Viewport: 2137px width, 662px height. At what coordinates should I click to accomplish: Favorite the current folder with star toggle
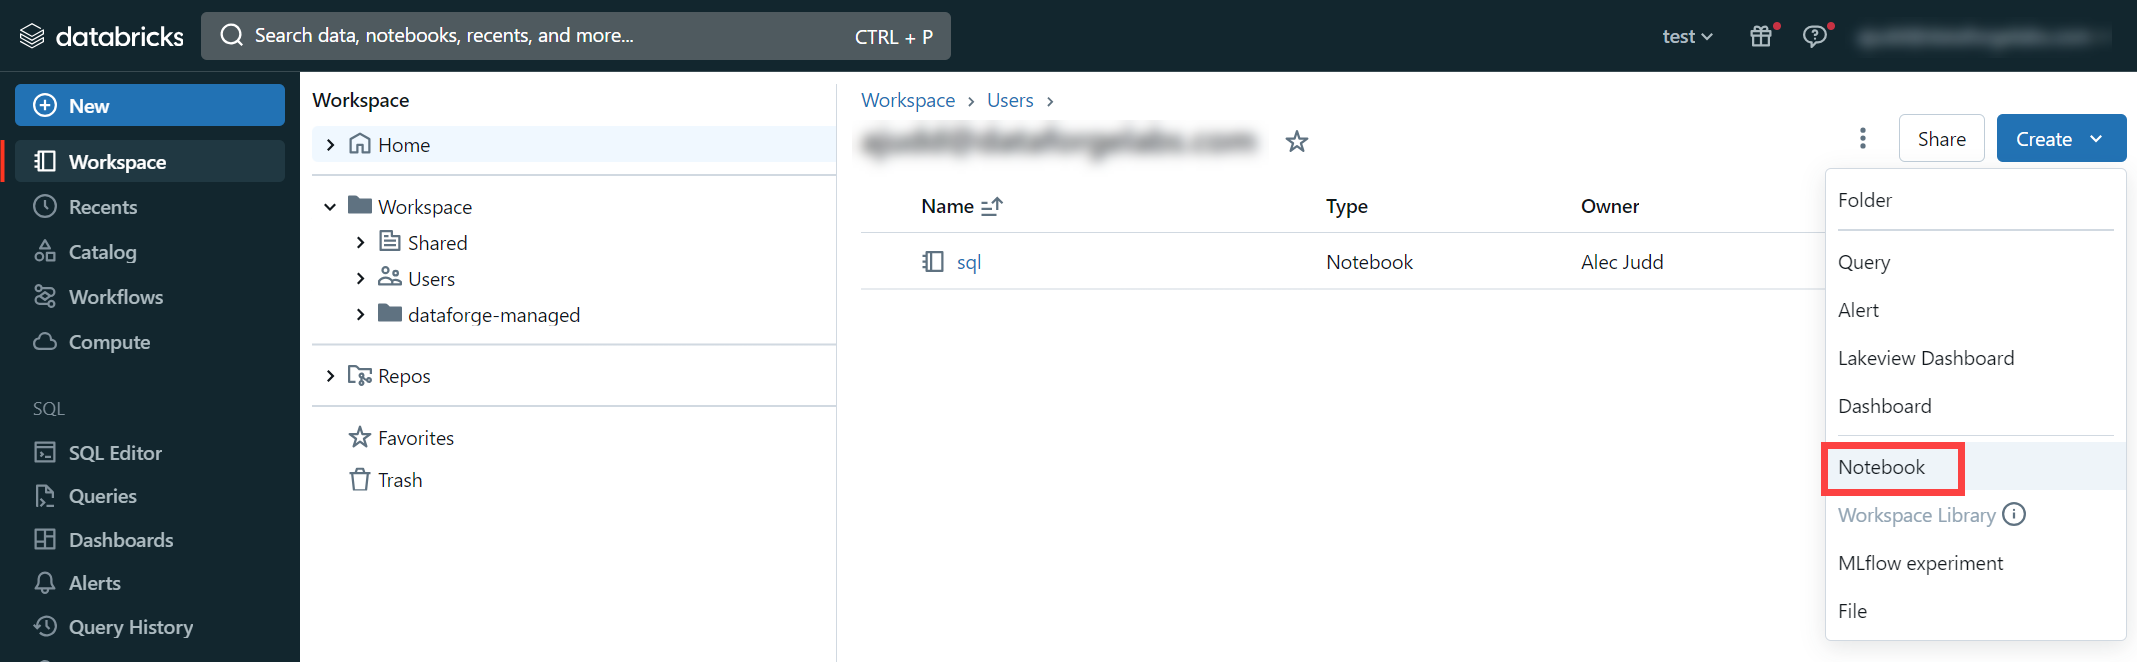pos(1297,141)
